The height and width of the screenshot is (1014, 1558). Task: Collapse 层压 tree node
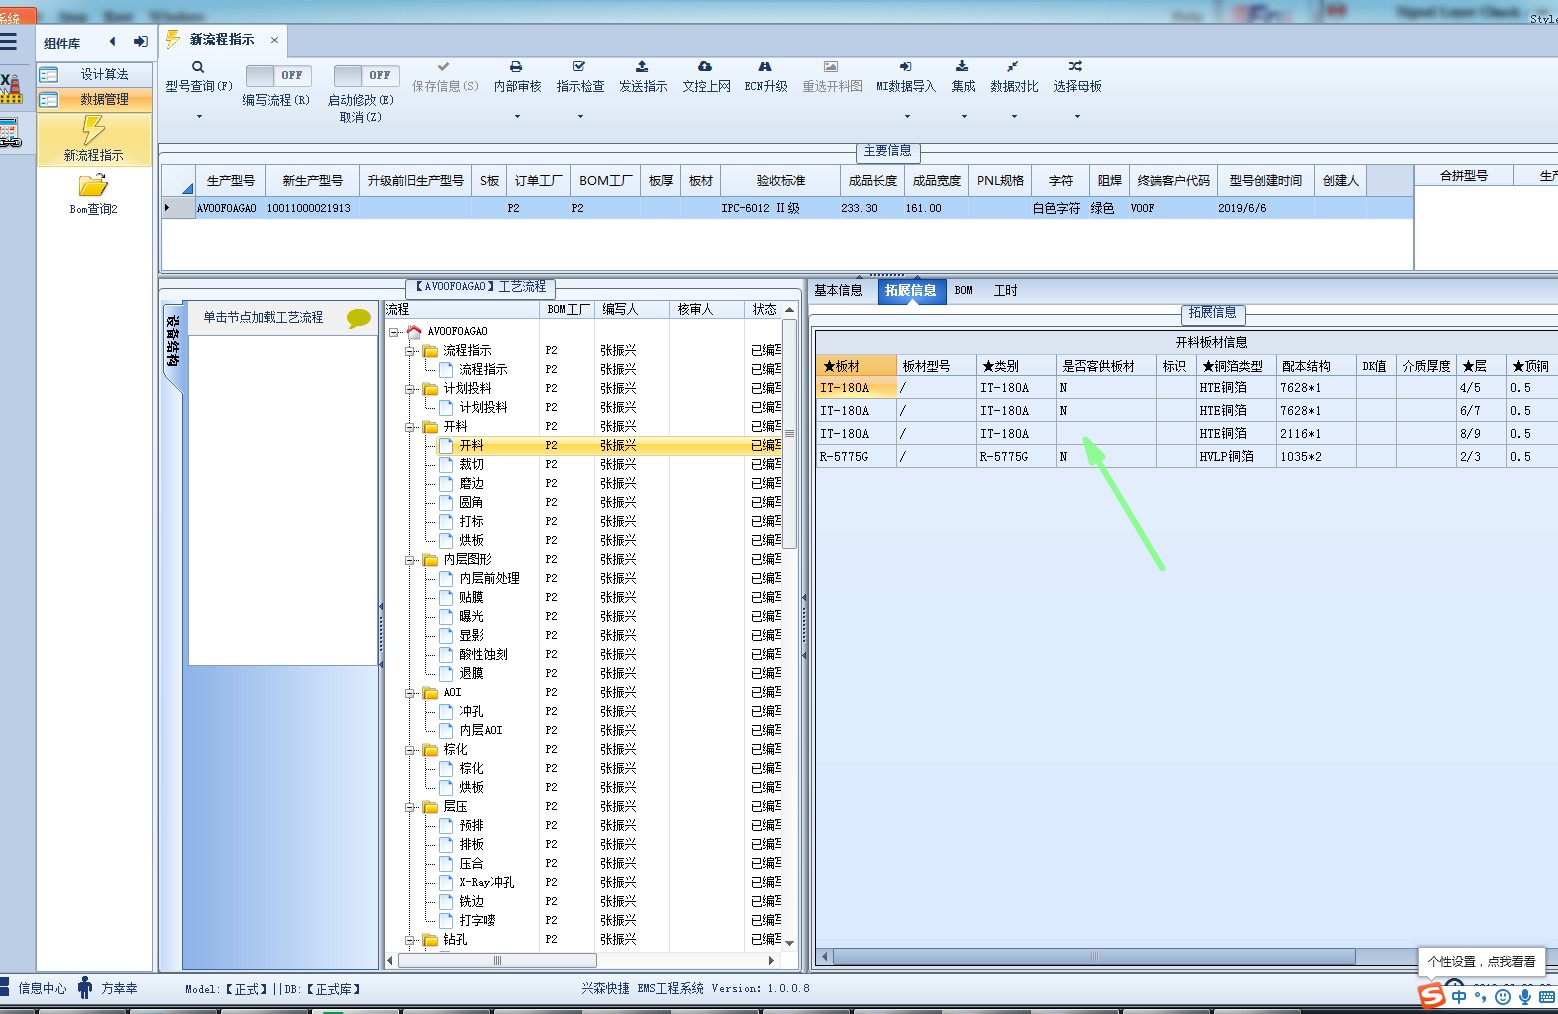tap(410, 807)
